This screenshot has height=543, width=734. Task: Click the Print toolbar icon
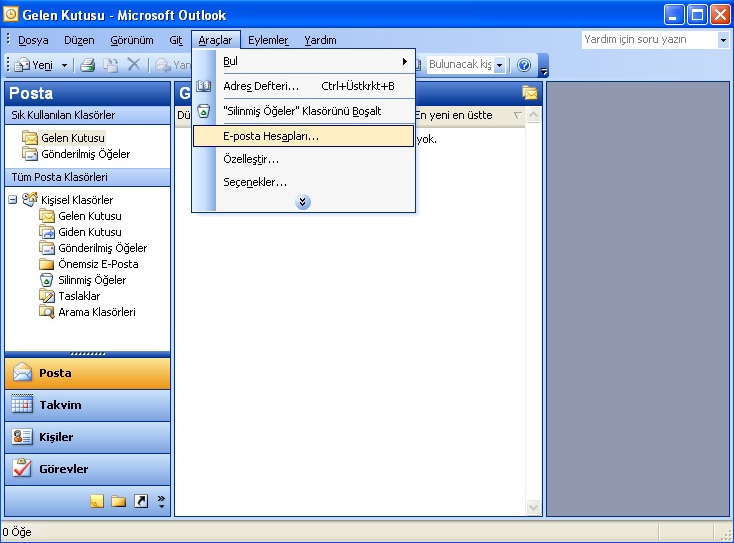click(x=88, y=65)
